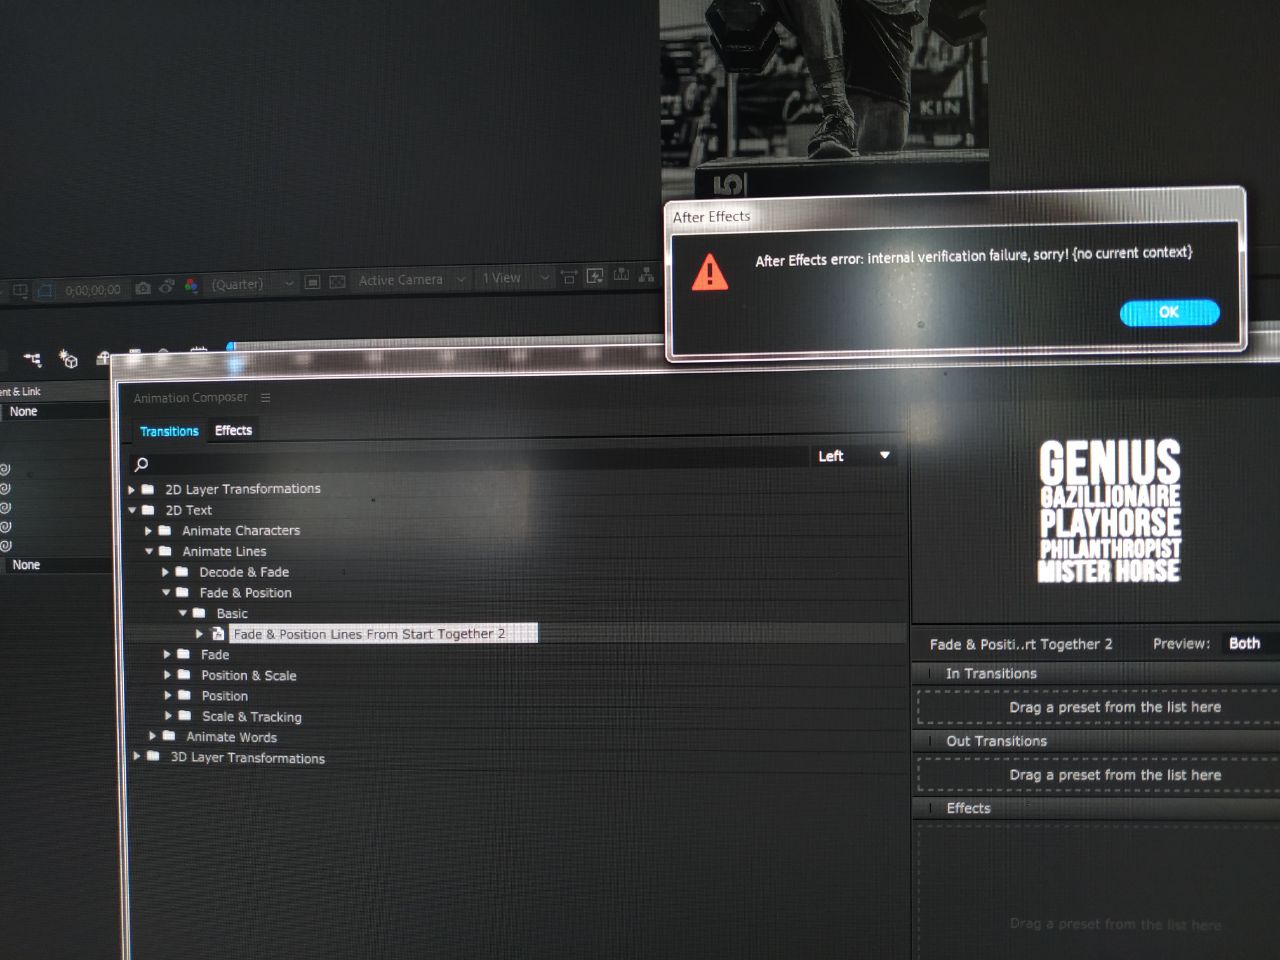Collapse the Animate Lines folder arrow
This screenshot has width=1280, height=960.
tap(149, 551)
